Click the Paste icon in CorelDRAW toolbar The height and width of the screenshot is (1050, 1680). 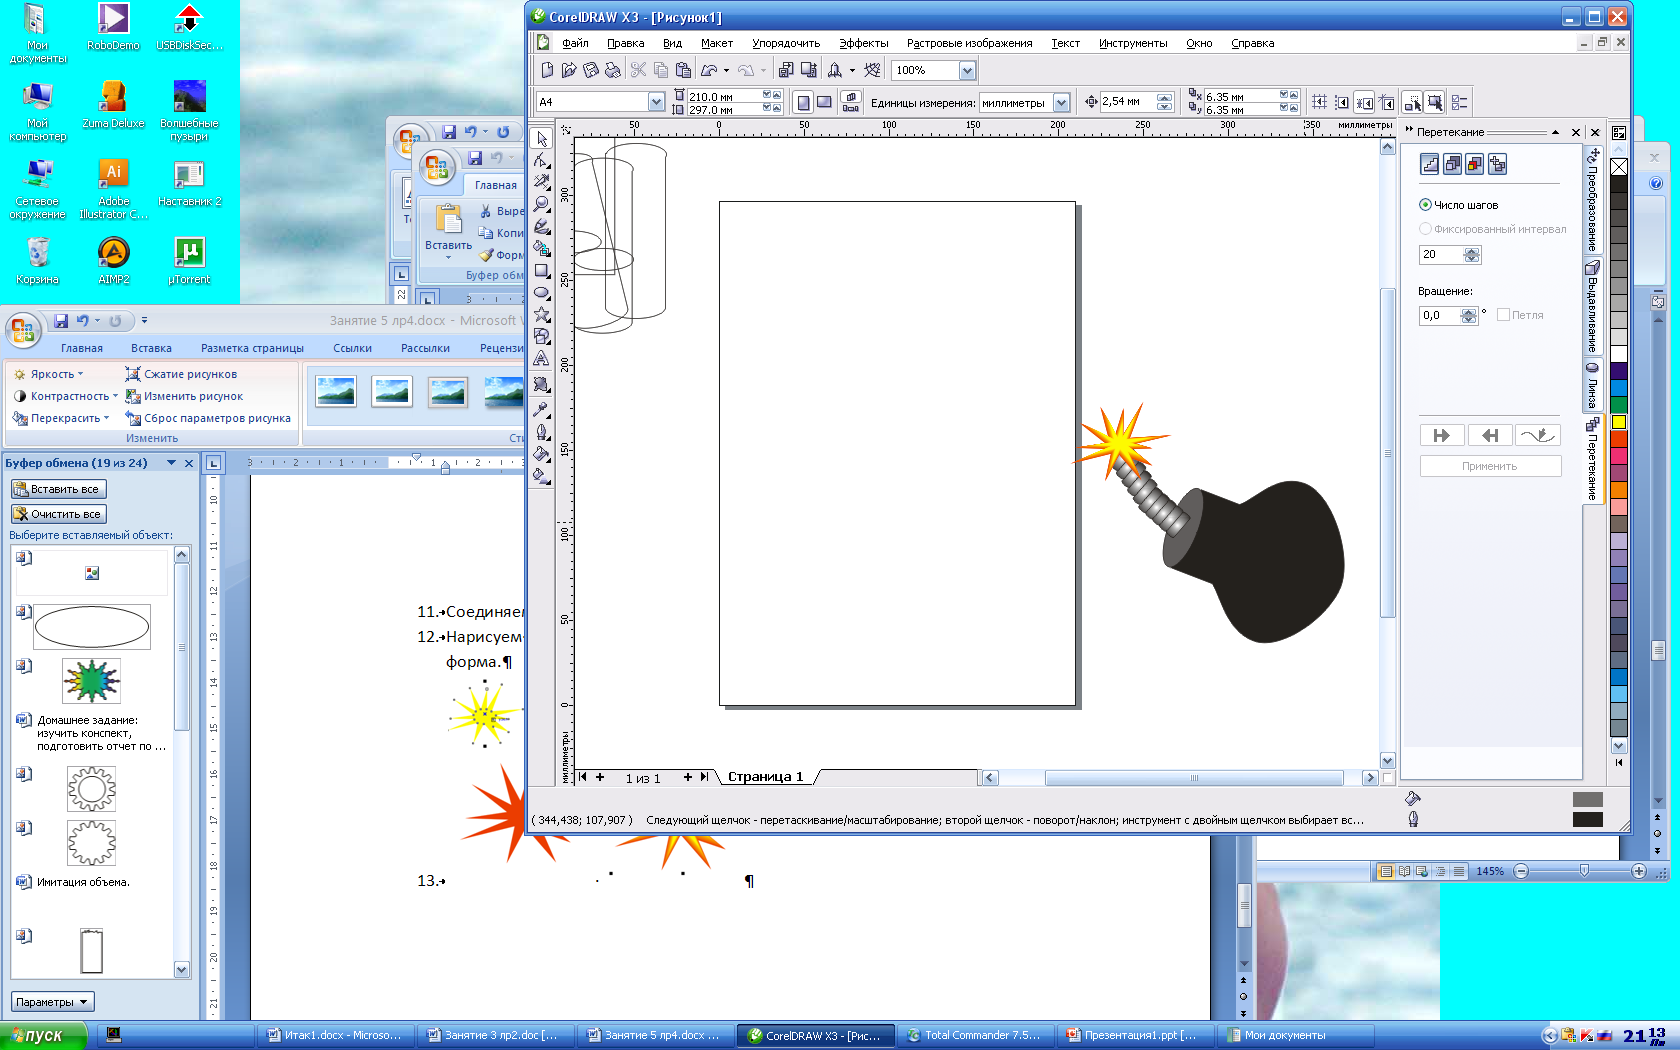pyautogui.click(x=683, y=70)
